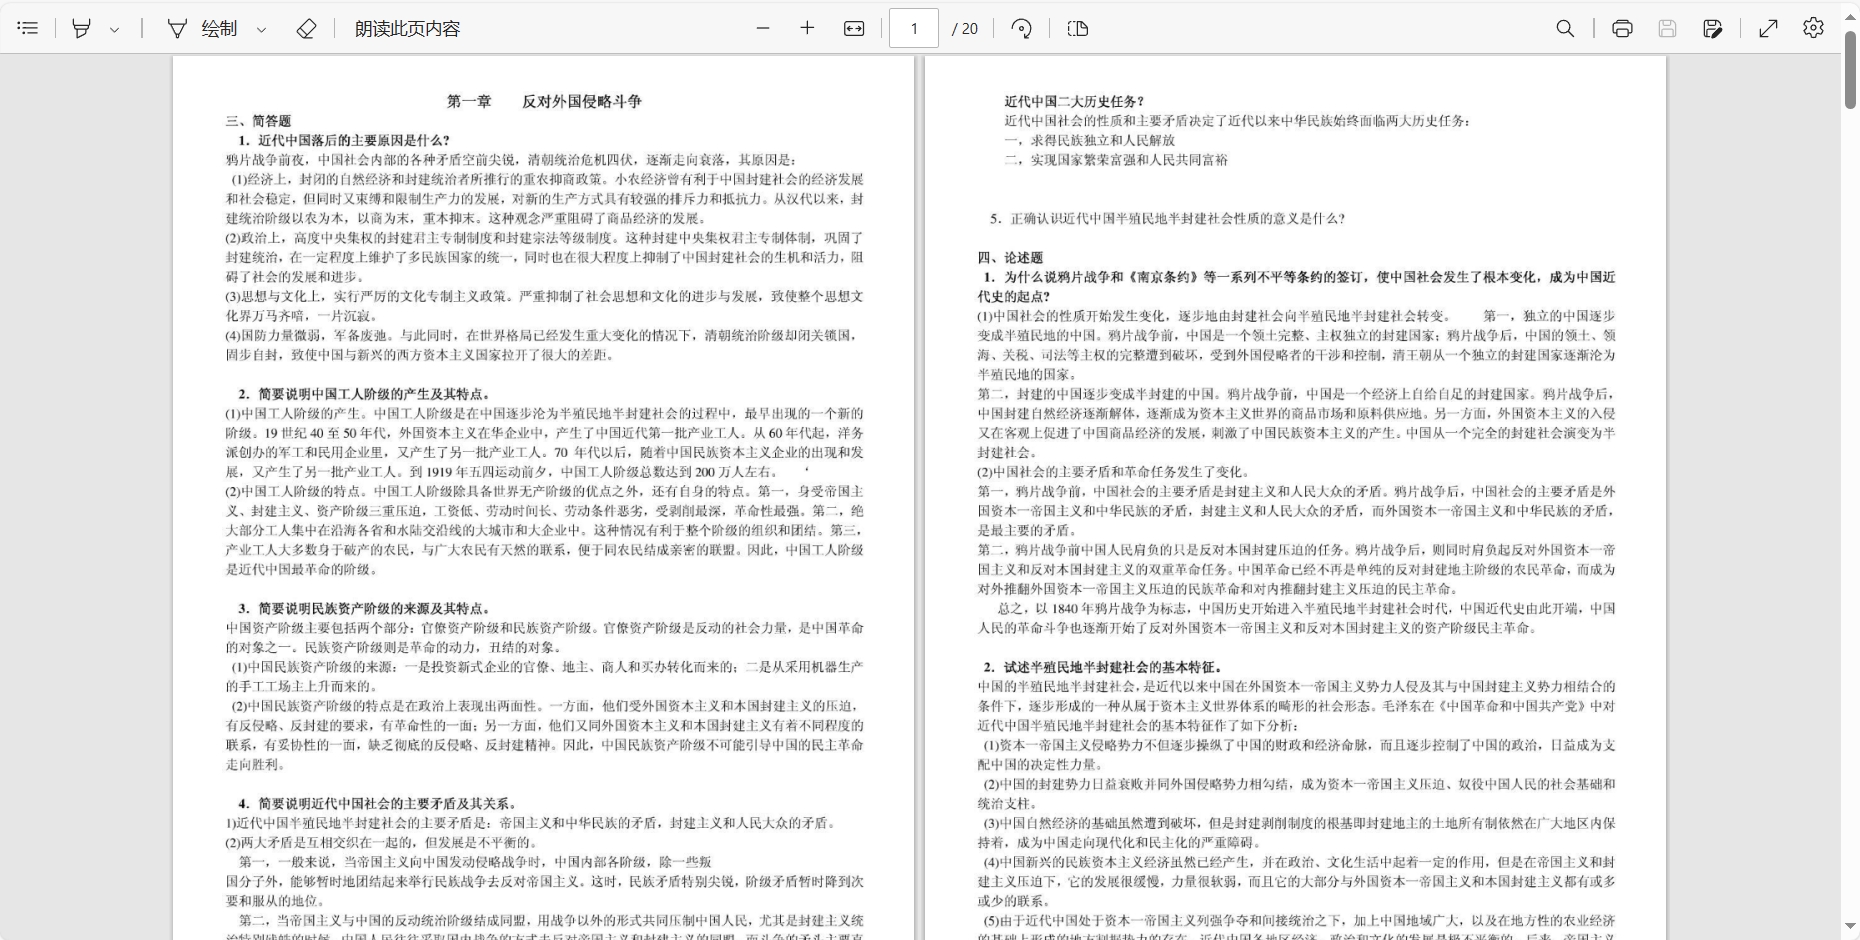Click scrollbar down arrow
Screen dimensions: 1860x940
(x=1850, y=927)
